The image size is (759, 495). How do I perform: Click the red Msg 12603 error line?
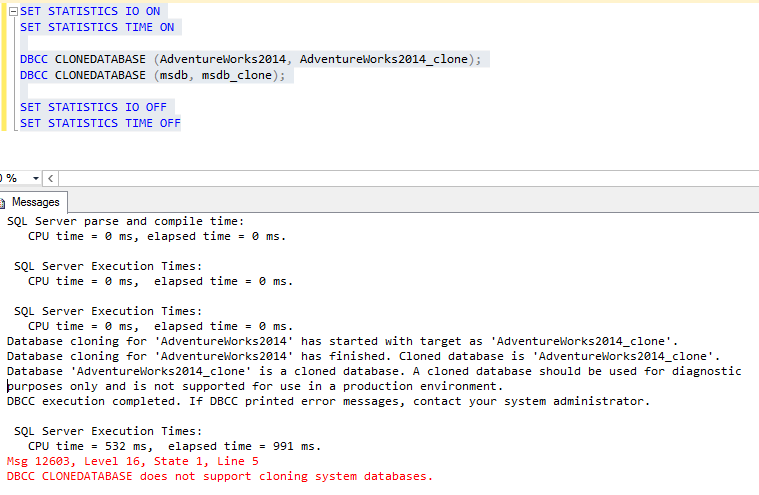(133, 461)
